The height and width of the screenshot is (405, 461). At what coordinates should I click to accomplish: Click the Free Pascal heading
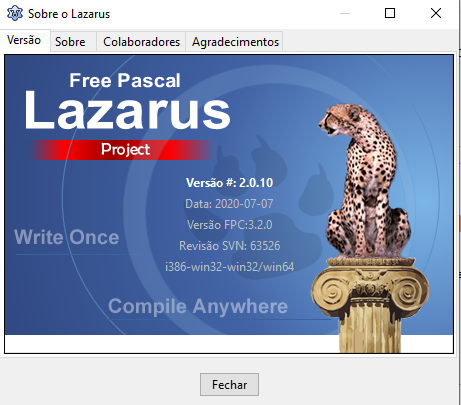point(125,80)
